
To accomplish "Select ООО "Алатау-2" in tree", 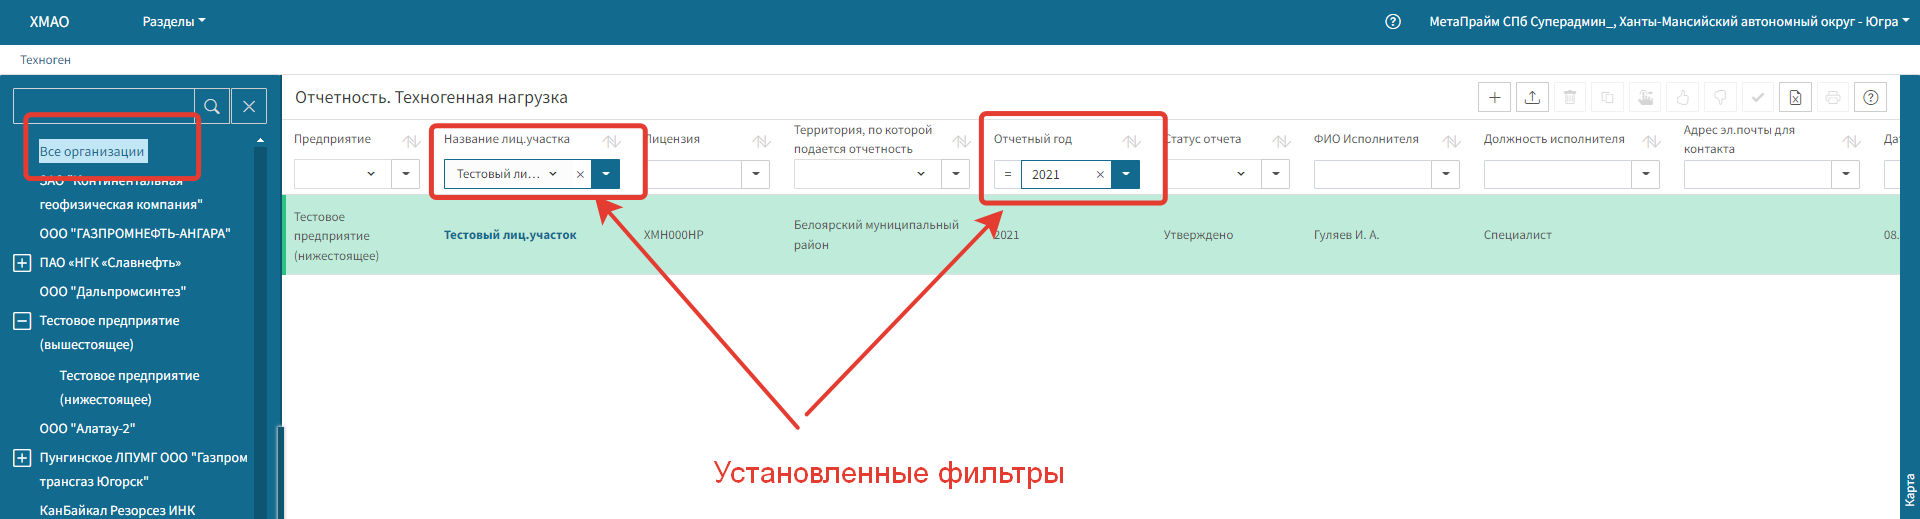I will [x=87, y=429].
